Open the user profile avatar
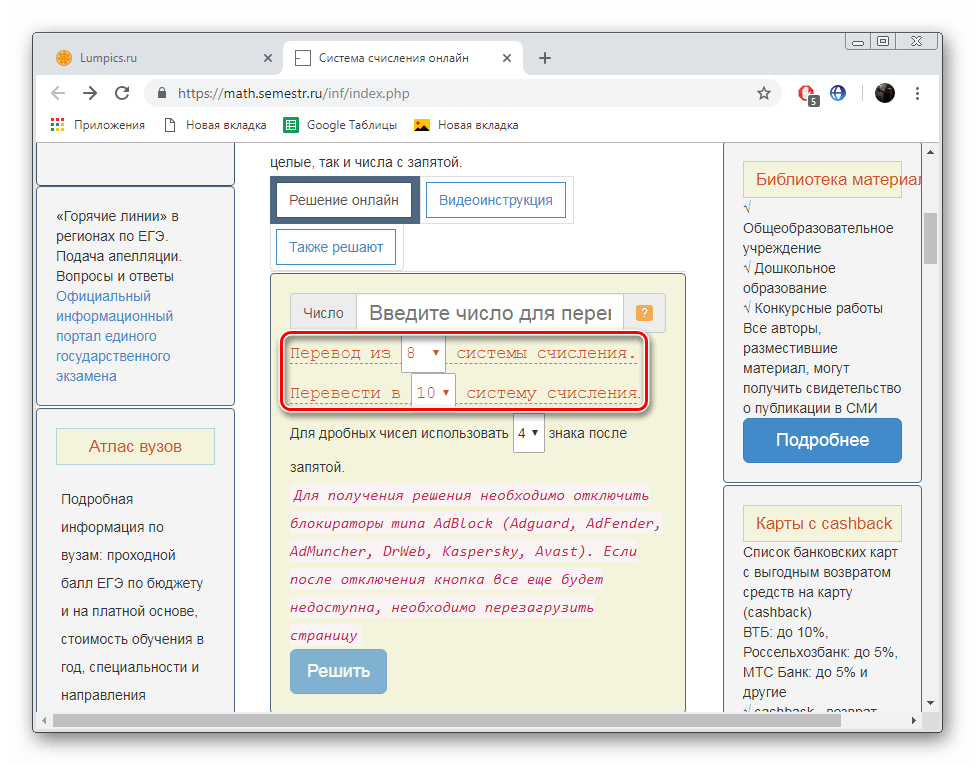975x765 pixels. tap(884, 93)
